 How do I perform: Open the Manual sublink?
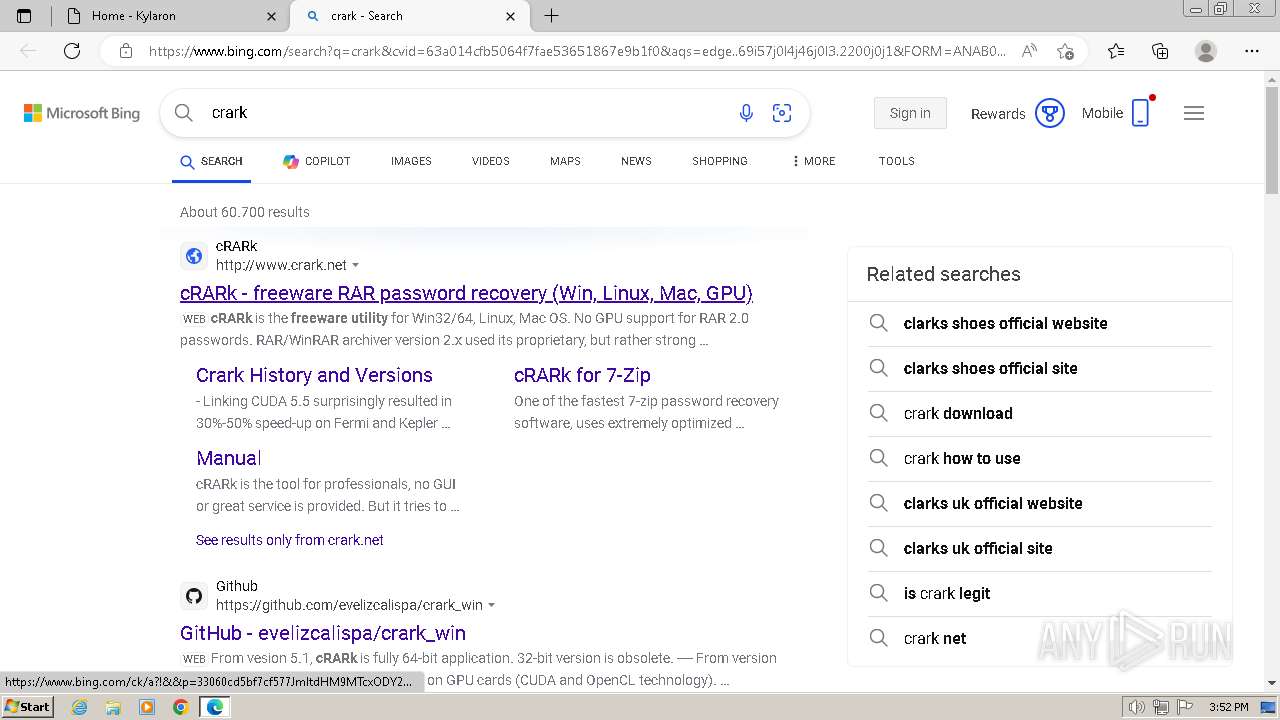coord(229,458)
